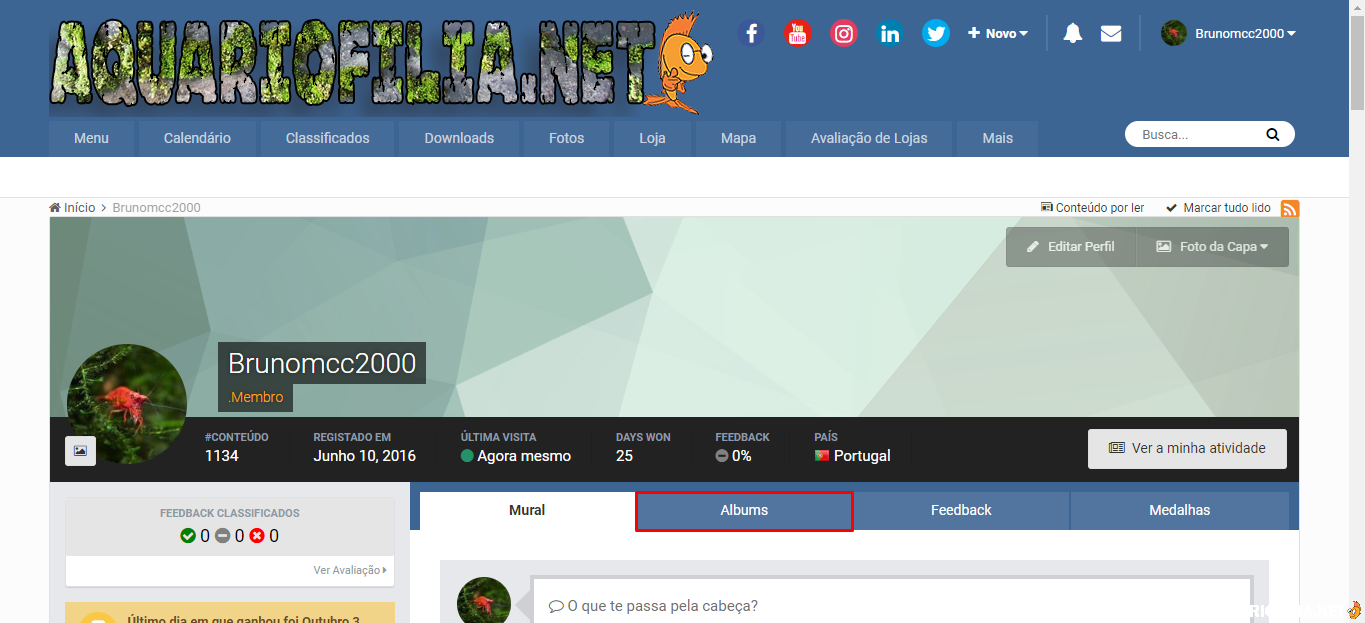Screen dimensions: 1365x623
Task: Open the Facebook social icon
Action: click(x=751, y=33)
